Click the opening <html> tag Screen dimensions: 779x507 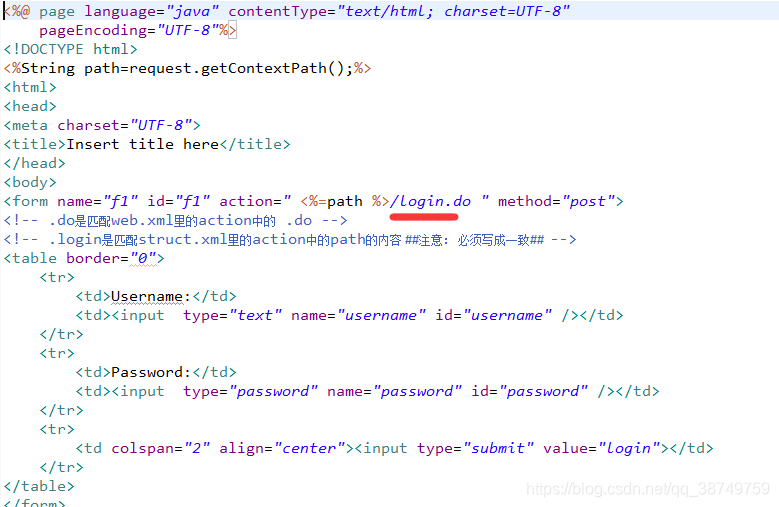tap(30, 87)
